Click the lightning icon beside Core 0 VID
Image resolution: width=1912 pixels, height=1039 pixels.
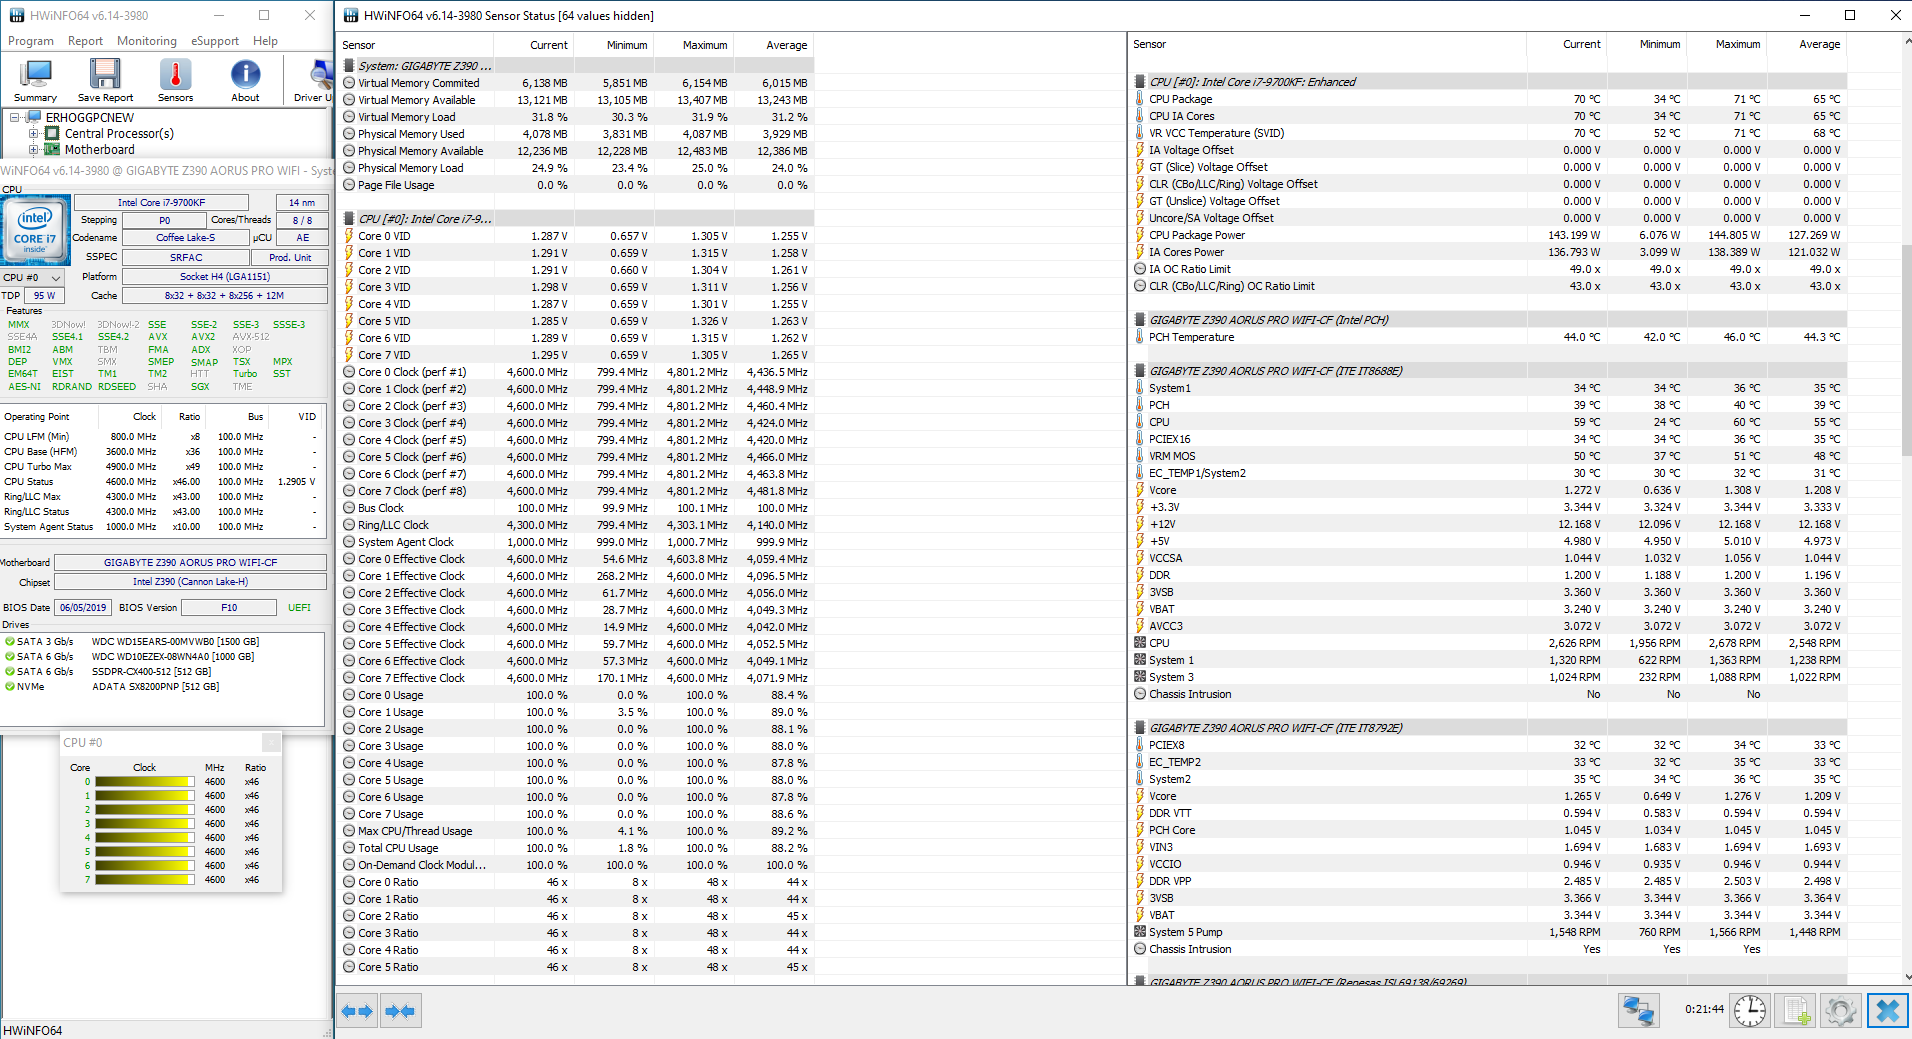349,236
